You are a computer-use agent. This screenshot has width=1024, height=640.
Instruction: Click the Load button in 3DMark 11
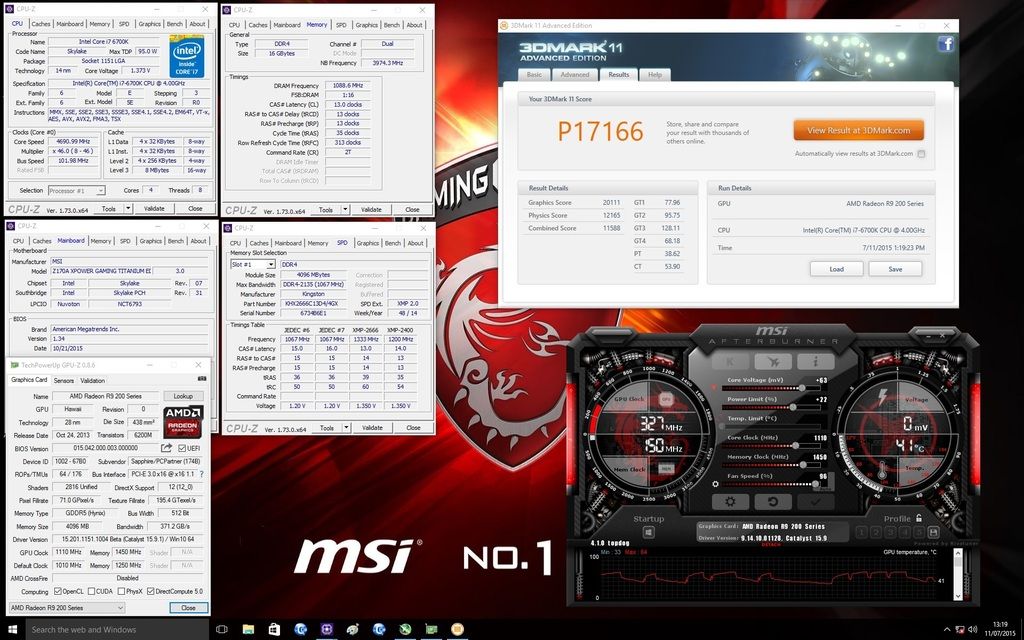click(x=837, y=269)
